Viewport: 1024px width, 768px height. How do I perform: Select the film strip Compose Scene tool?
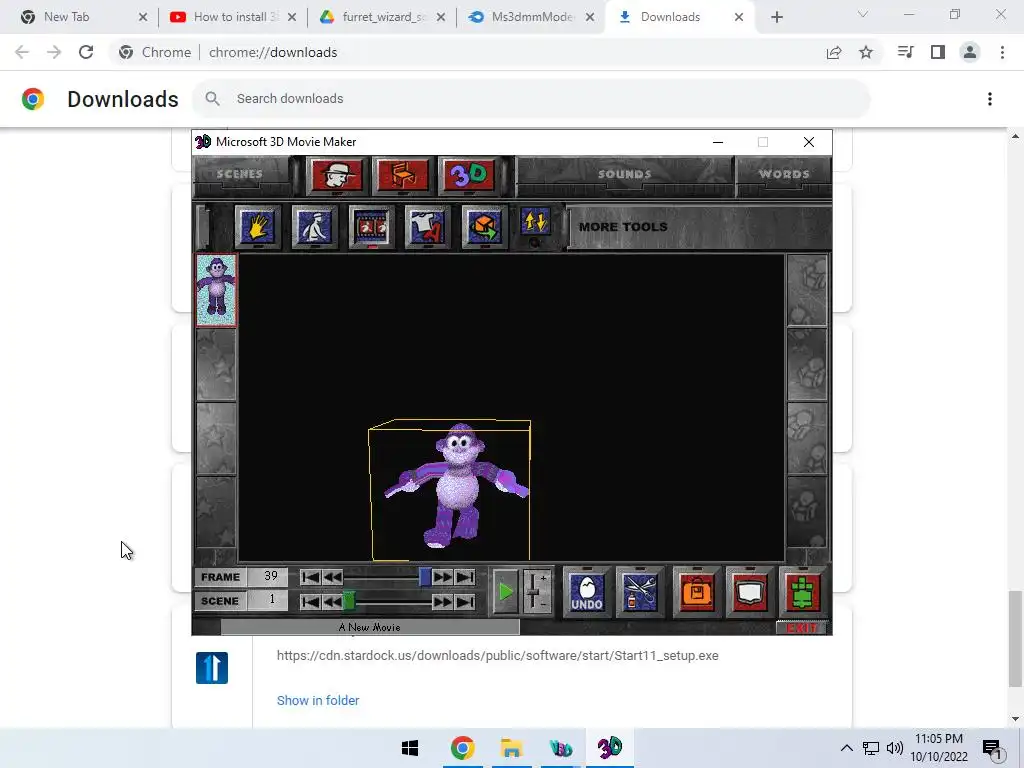pyautogui.click(x=372, y=227)
